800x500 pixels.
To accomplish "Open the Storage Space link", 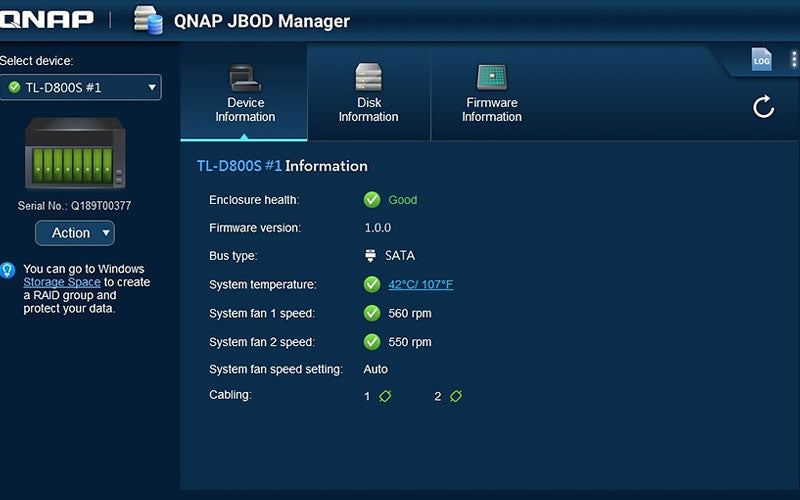I will pyautogui.click(x=62, y=283).
